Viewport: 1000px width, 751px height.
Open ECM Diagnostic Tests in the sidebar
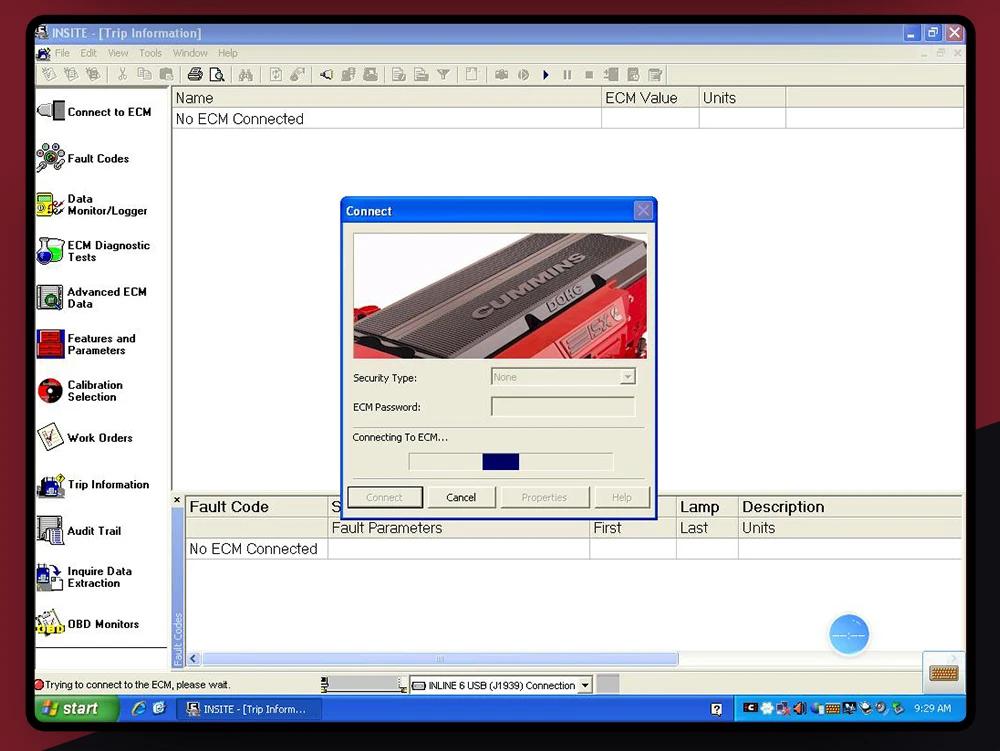click(50, 251)
